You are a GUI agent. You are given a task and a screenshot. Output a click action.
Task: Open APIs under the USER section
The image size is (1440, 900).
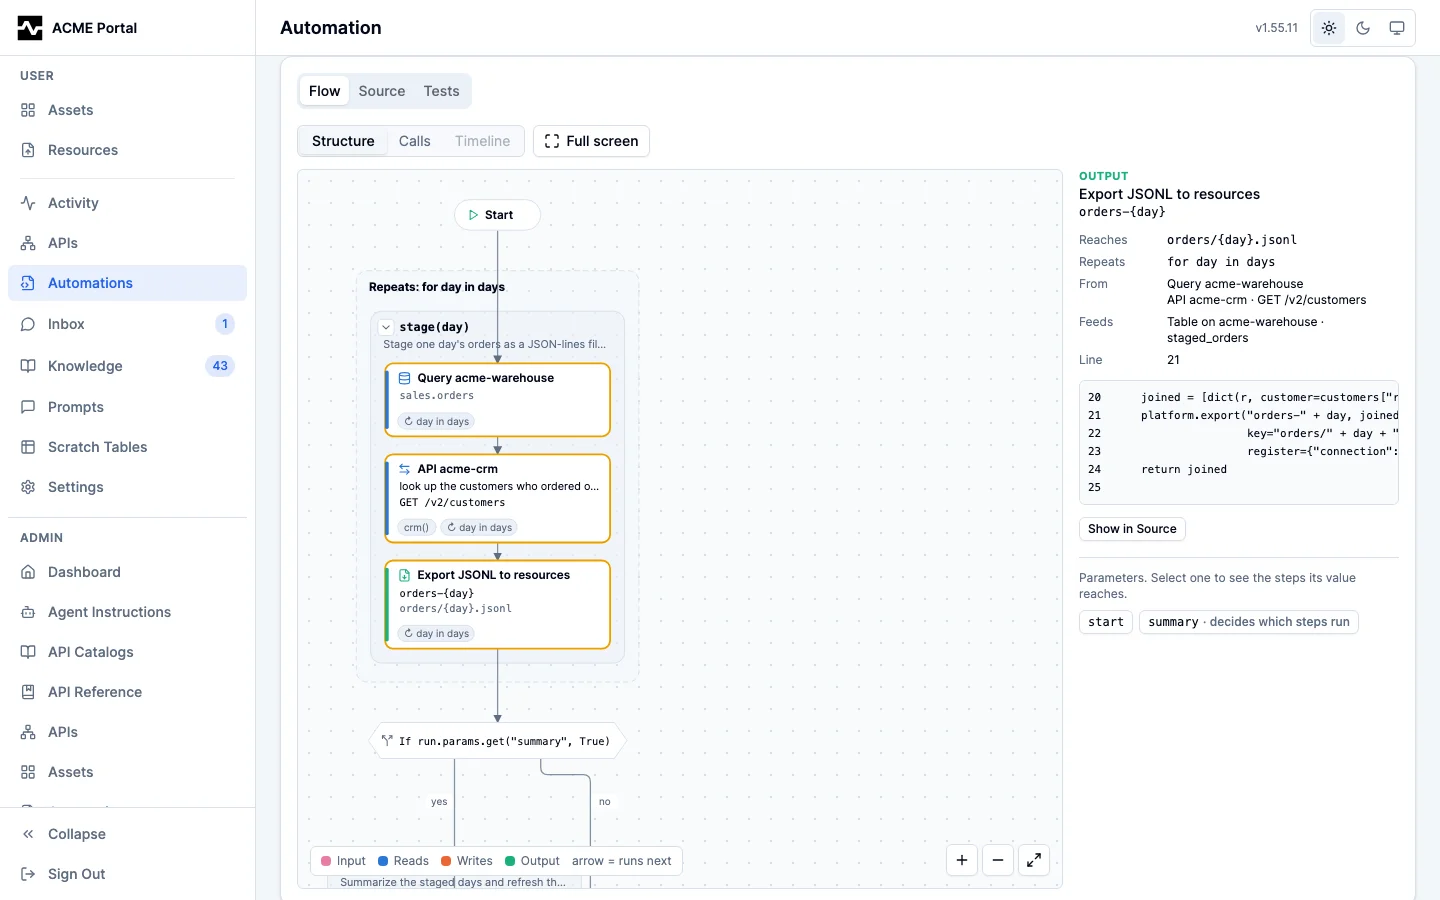pos(127,243)
